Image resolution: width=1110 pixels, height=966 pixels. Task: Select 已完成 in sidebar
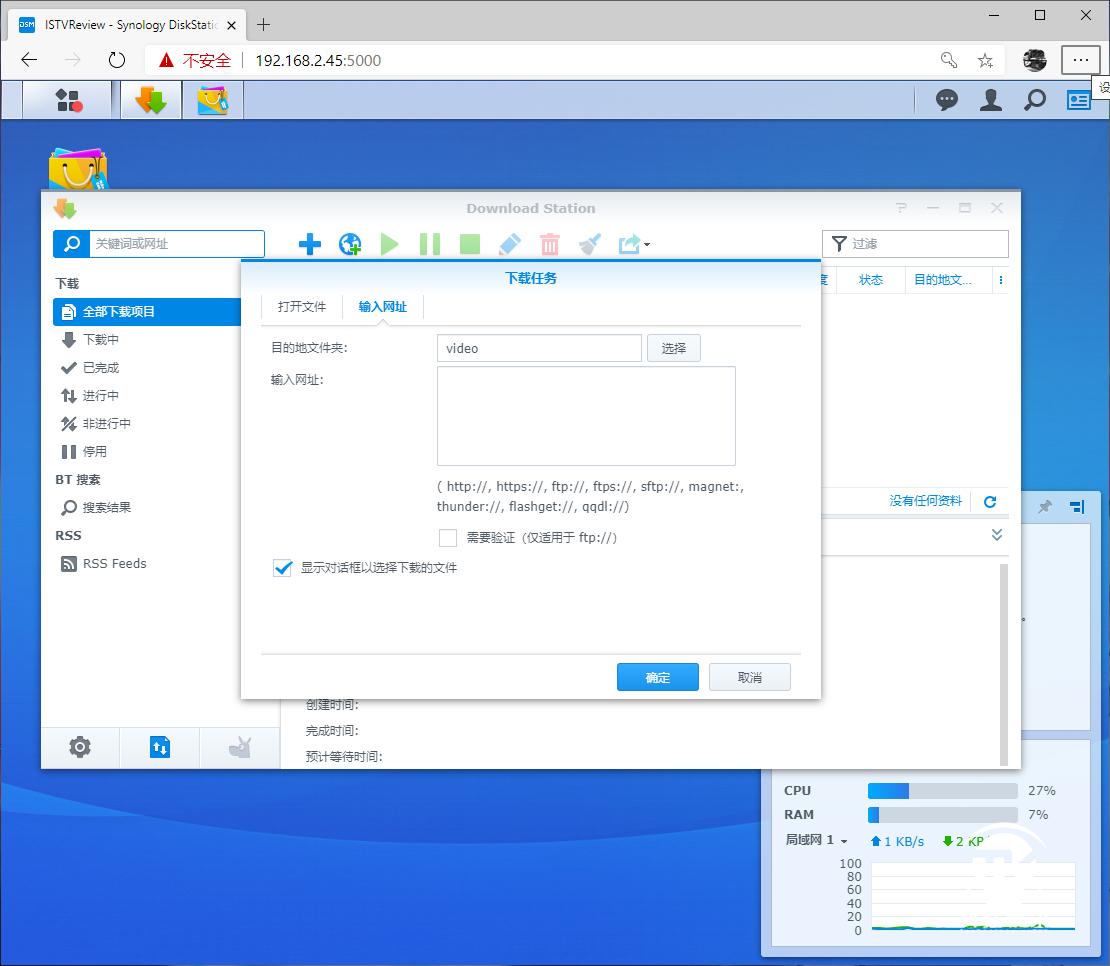pos(101,367)
